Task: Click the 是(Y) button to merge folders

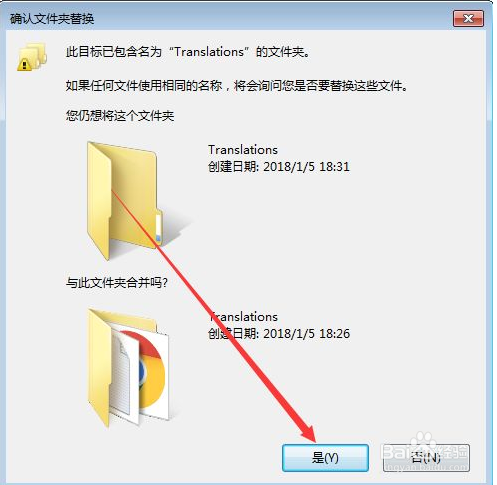Action: [x=325, y=457]
